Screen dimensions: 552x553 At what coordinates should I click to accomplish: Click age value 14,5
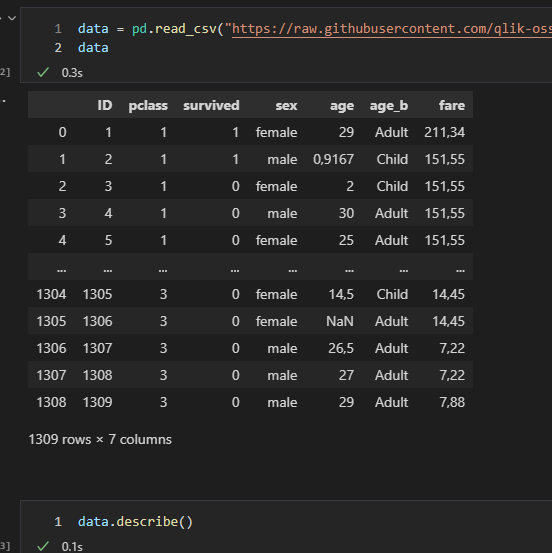341,294
